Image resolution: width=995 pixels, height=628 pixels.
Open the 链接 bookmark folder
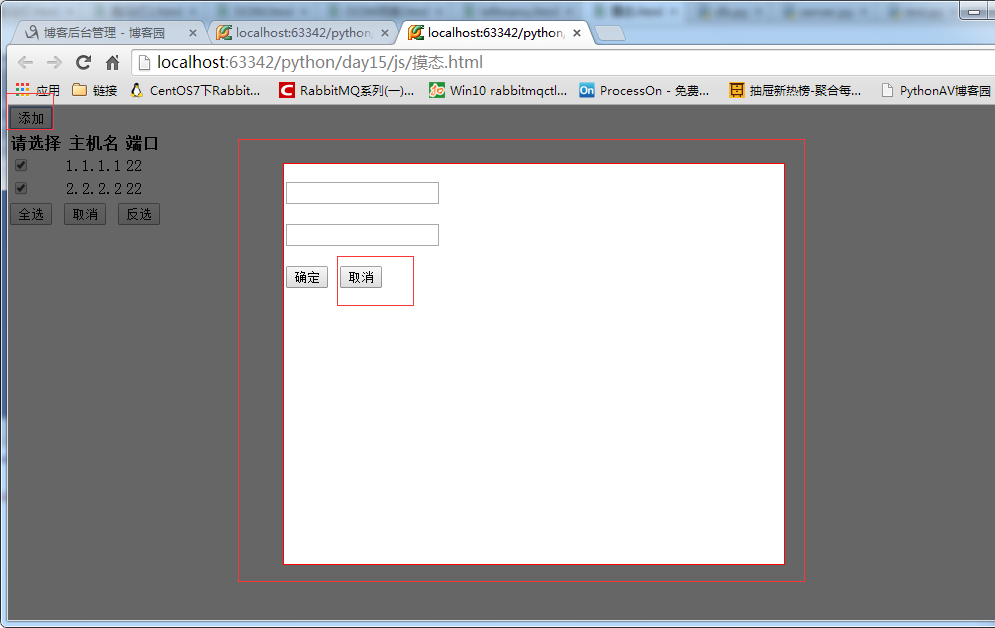tap(95, 90)
